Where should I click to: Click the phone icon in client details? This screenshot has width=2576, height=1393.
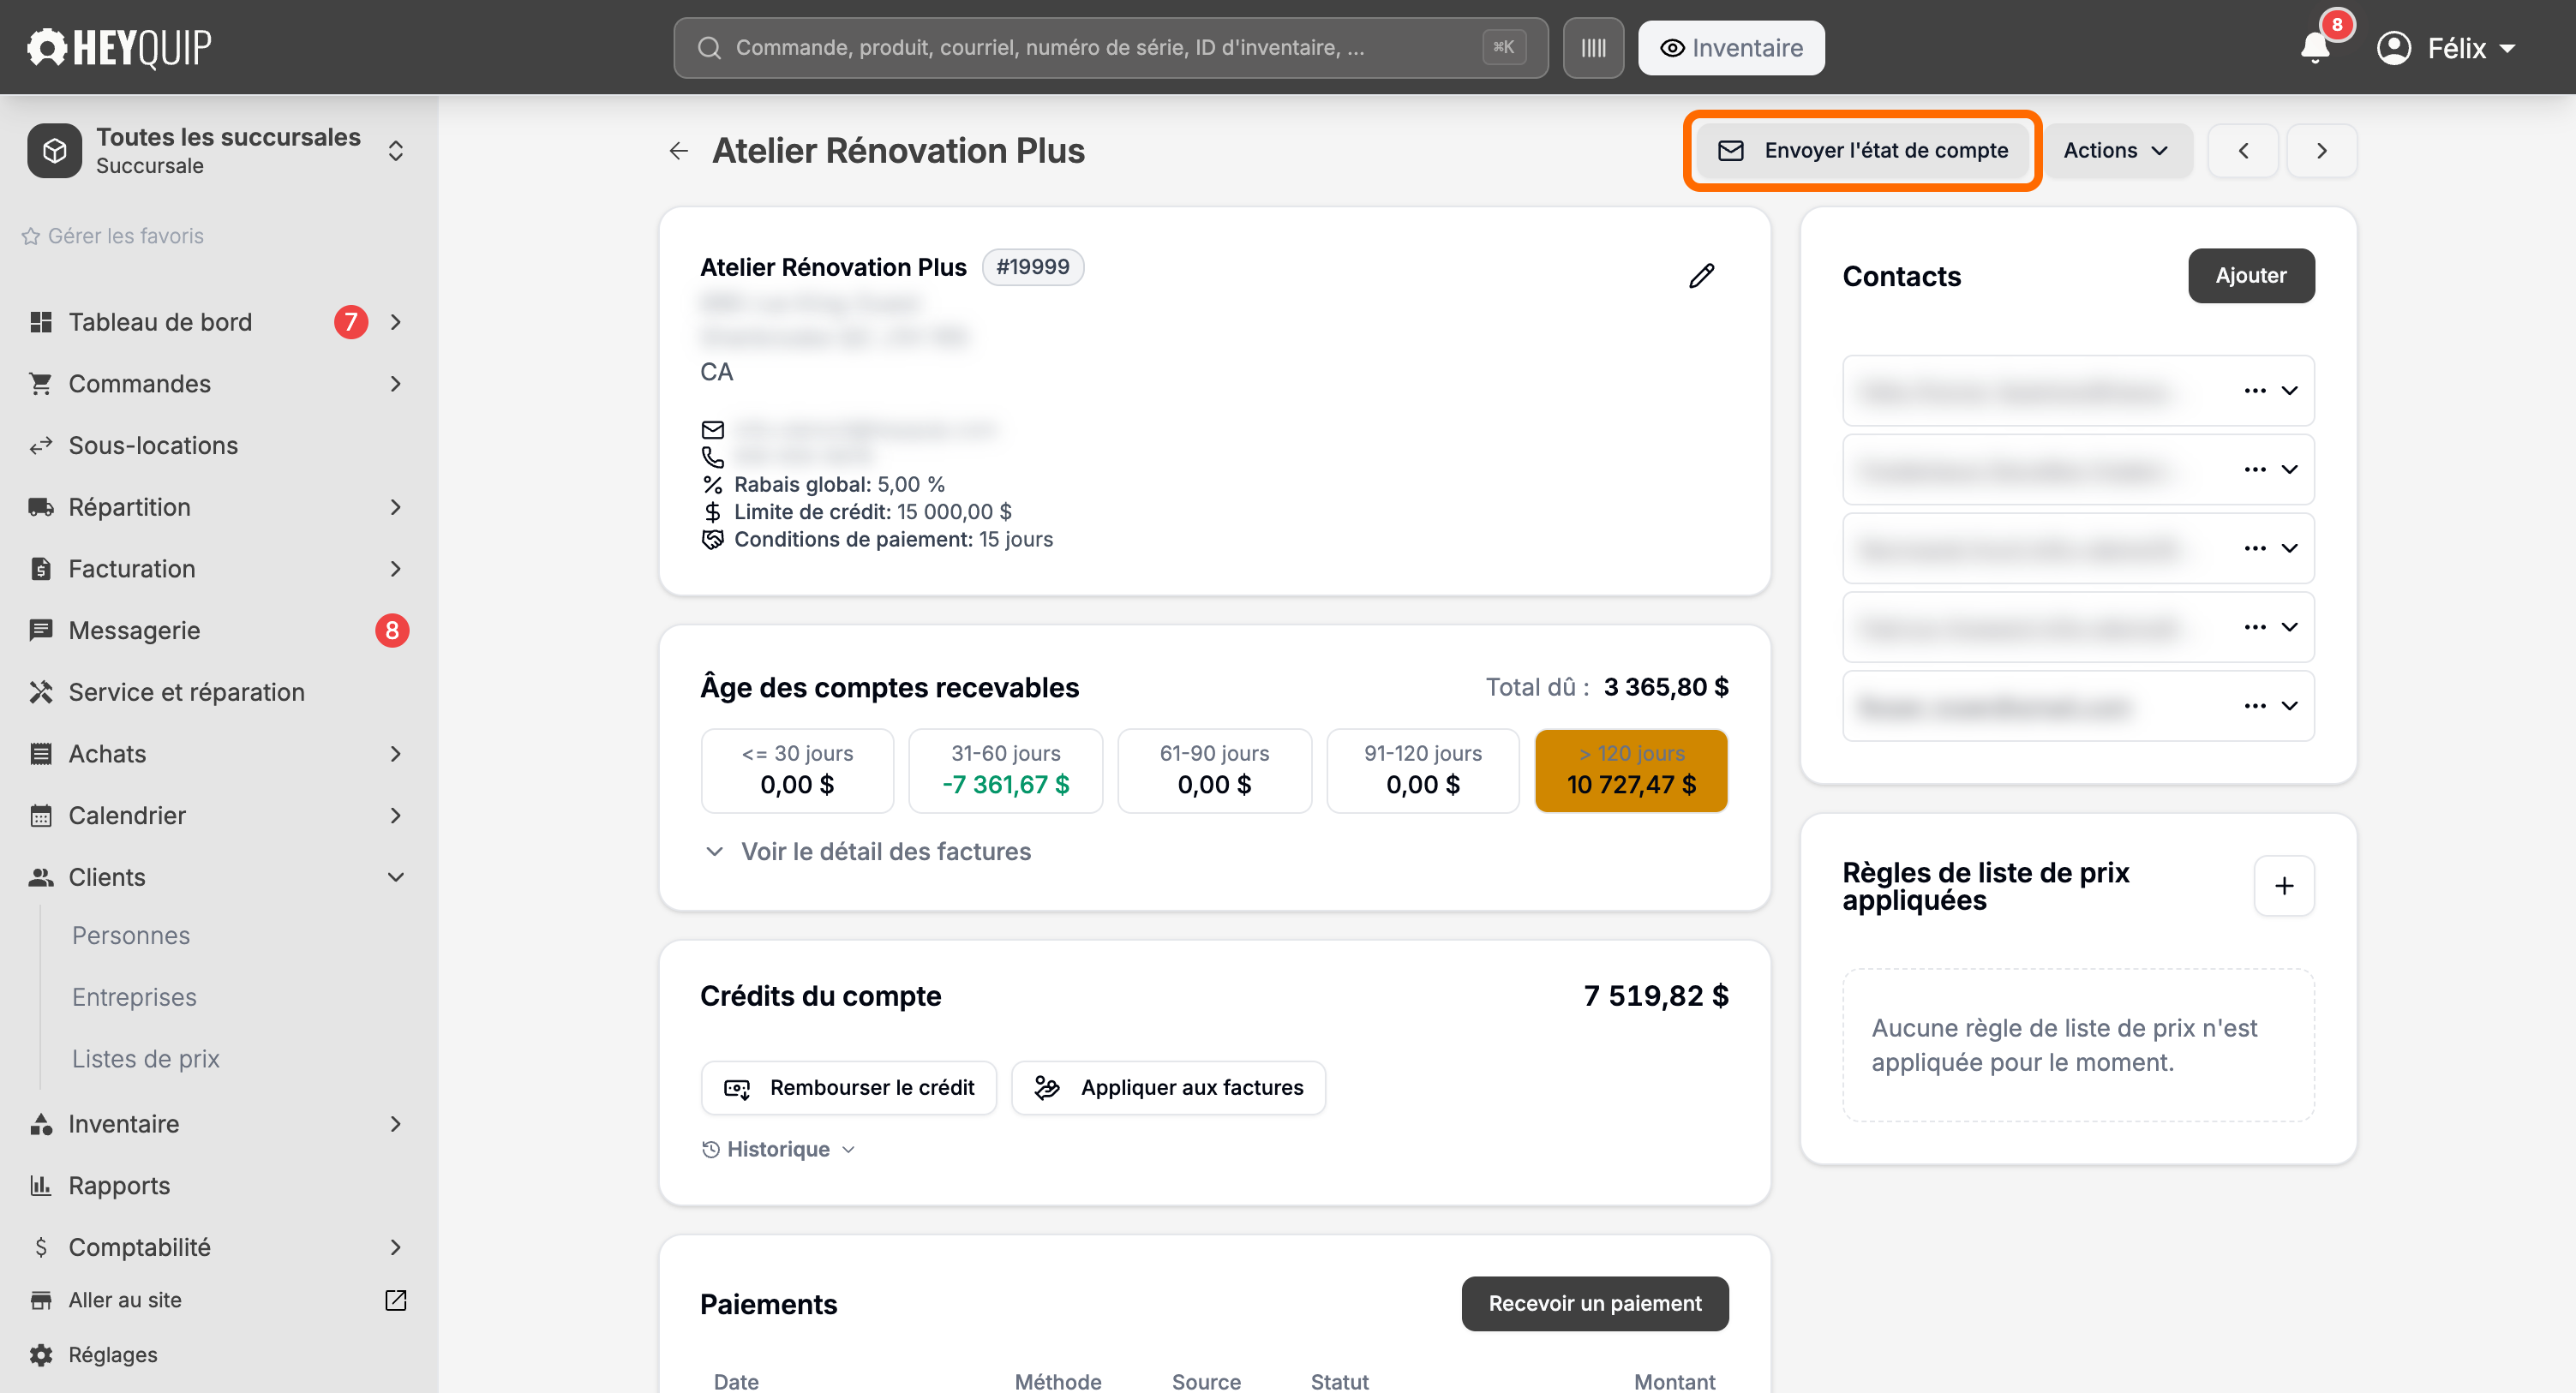pos(712,457)
